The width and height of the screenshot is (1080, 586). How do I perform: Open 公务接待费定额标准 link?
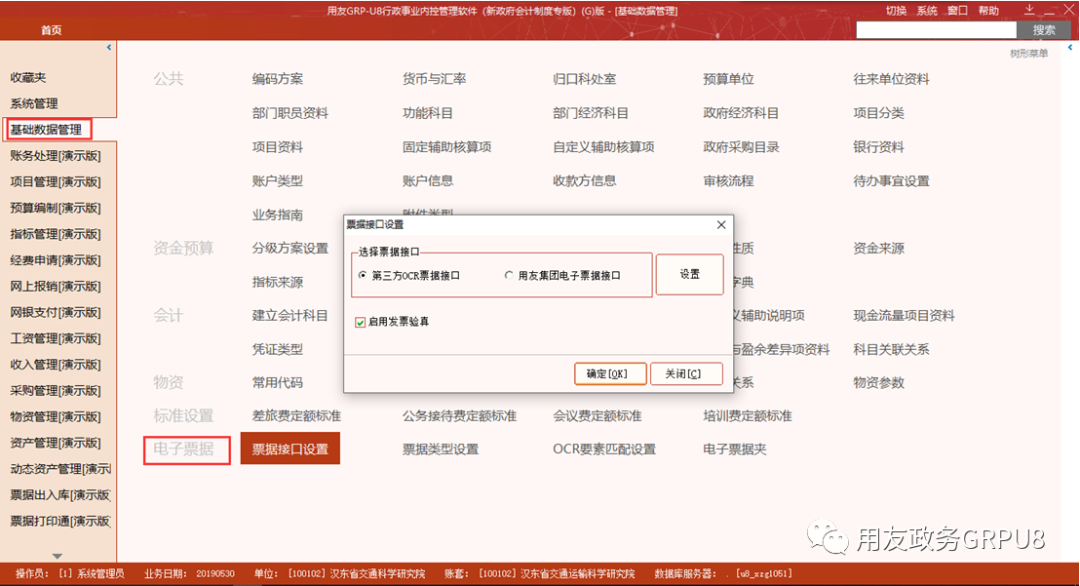(459, 416)
